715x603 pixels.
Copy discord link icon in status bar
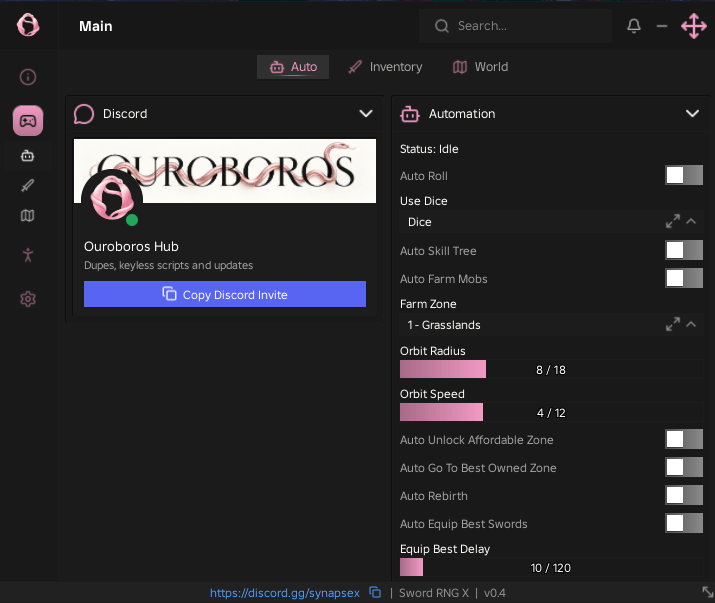click(x=375, y=592)
